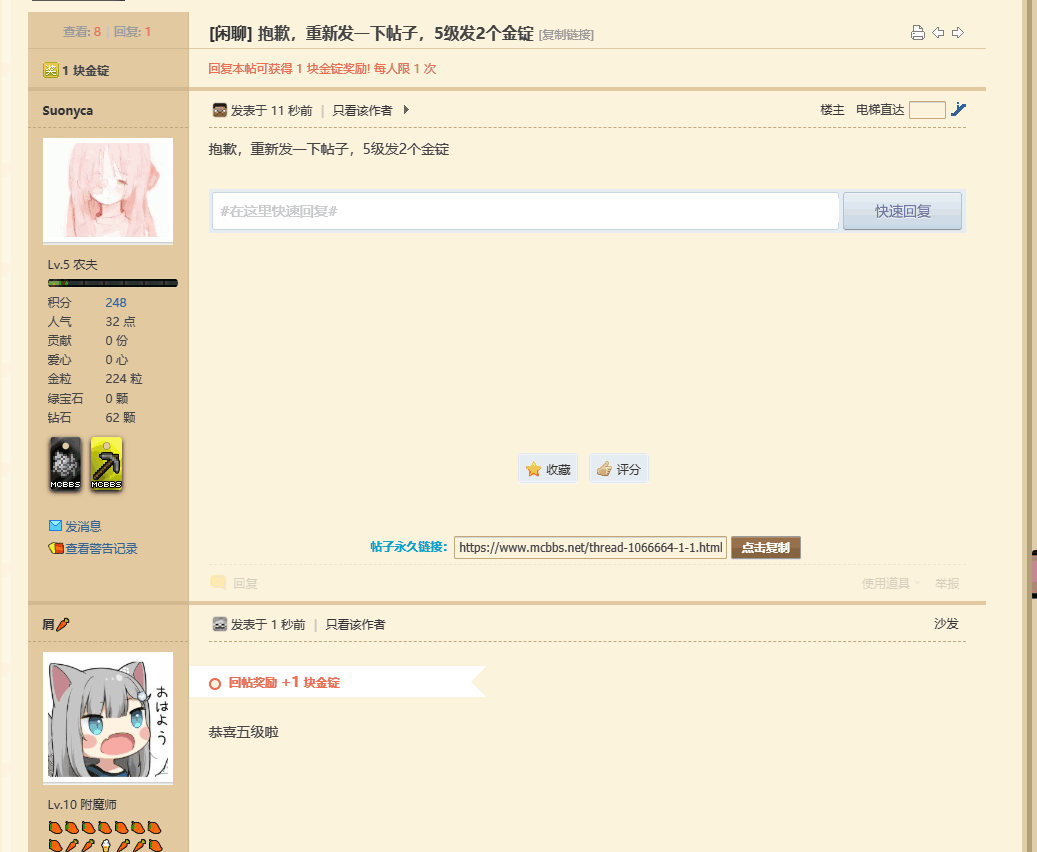Viewport: 1037px width, 852px height.
Task: Click the 查看: 8 view count
Action: [82, 32]
